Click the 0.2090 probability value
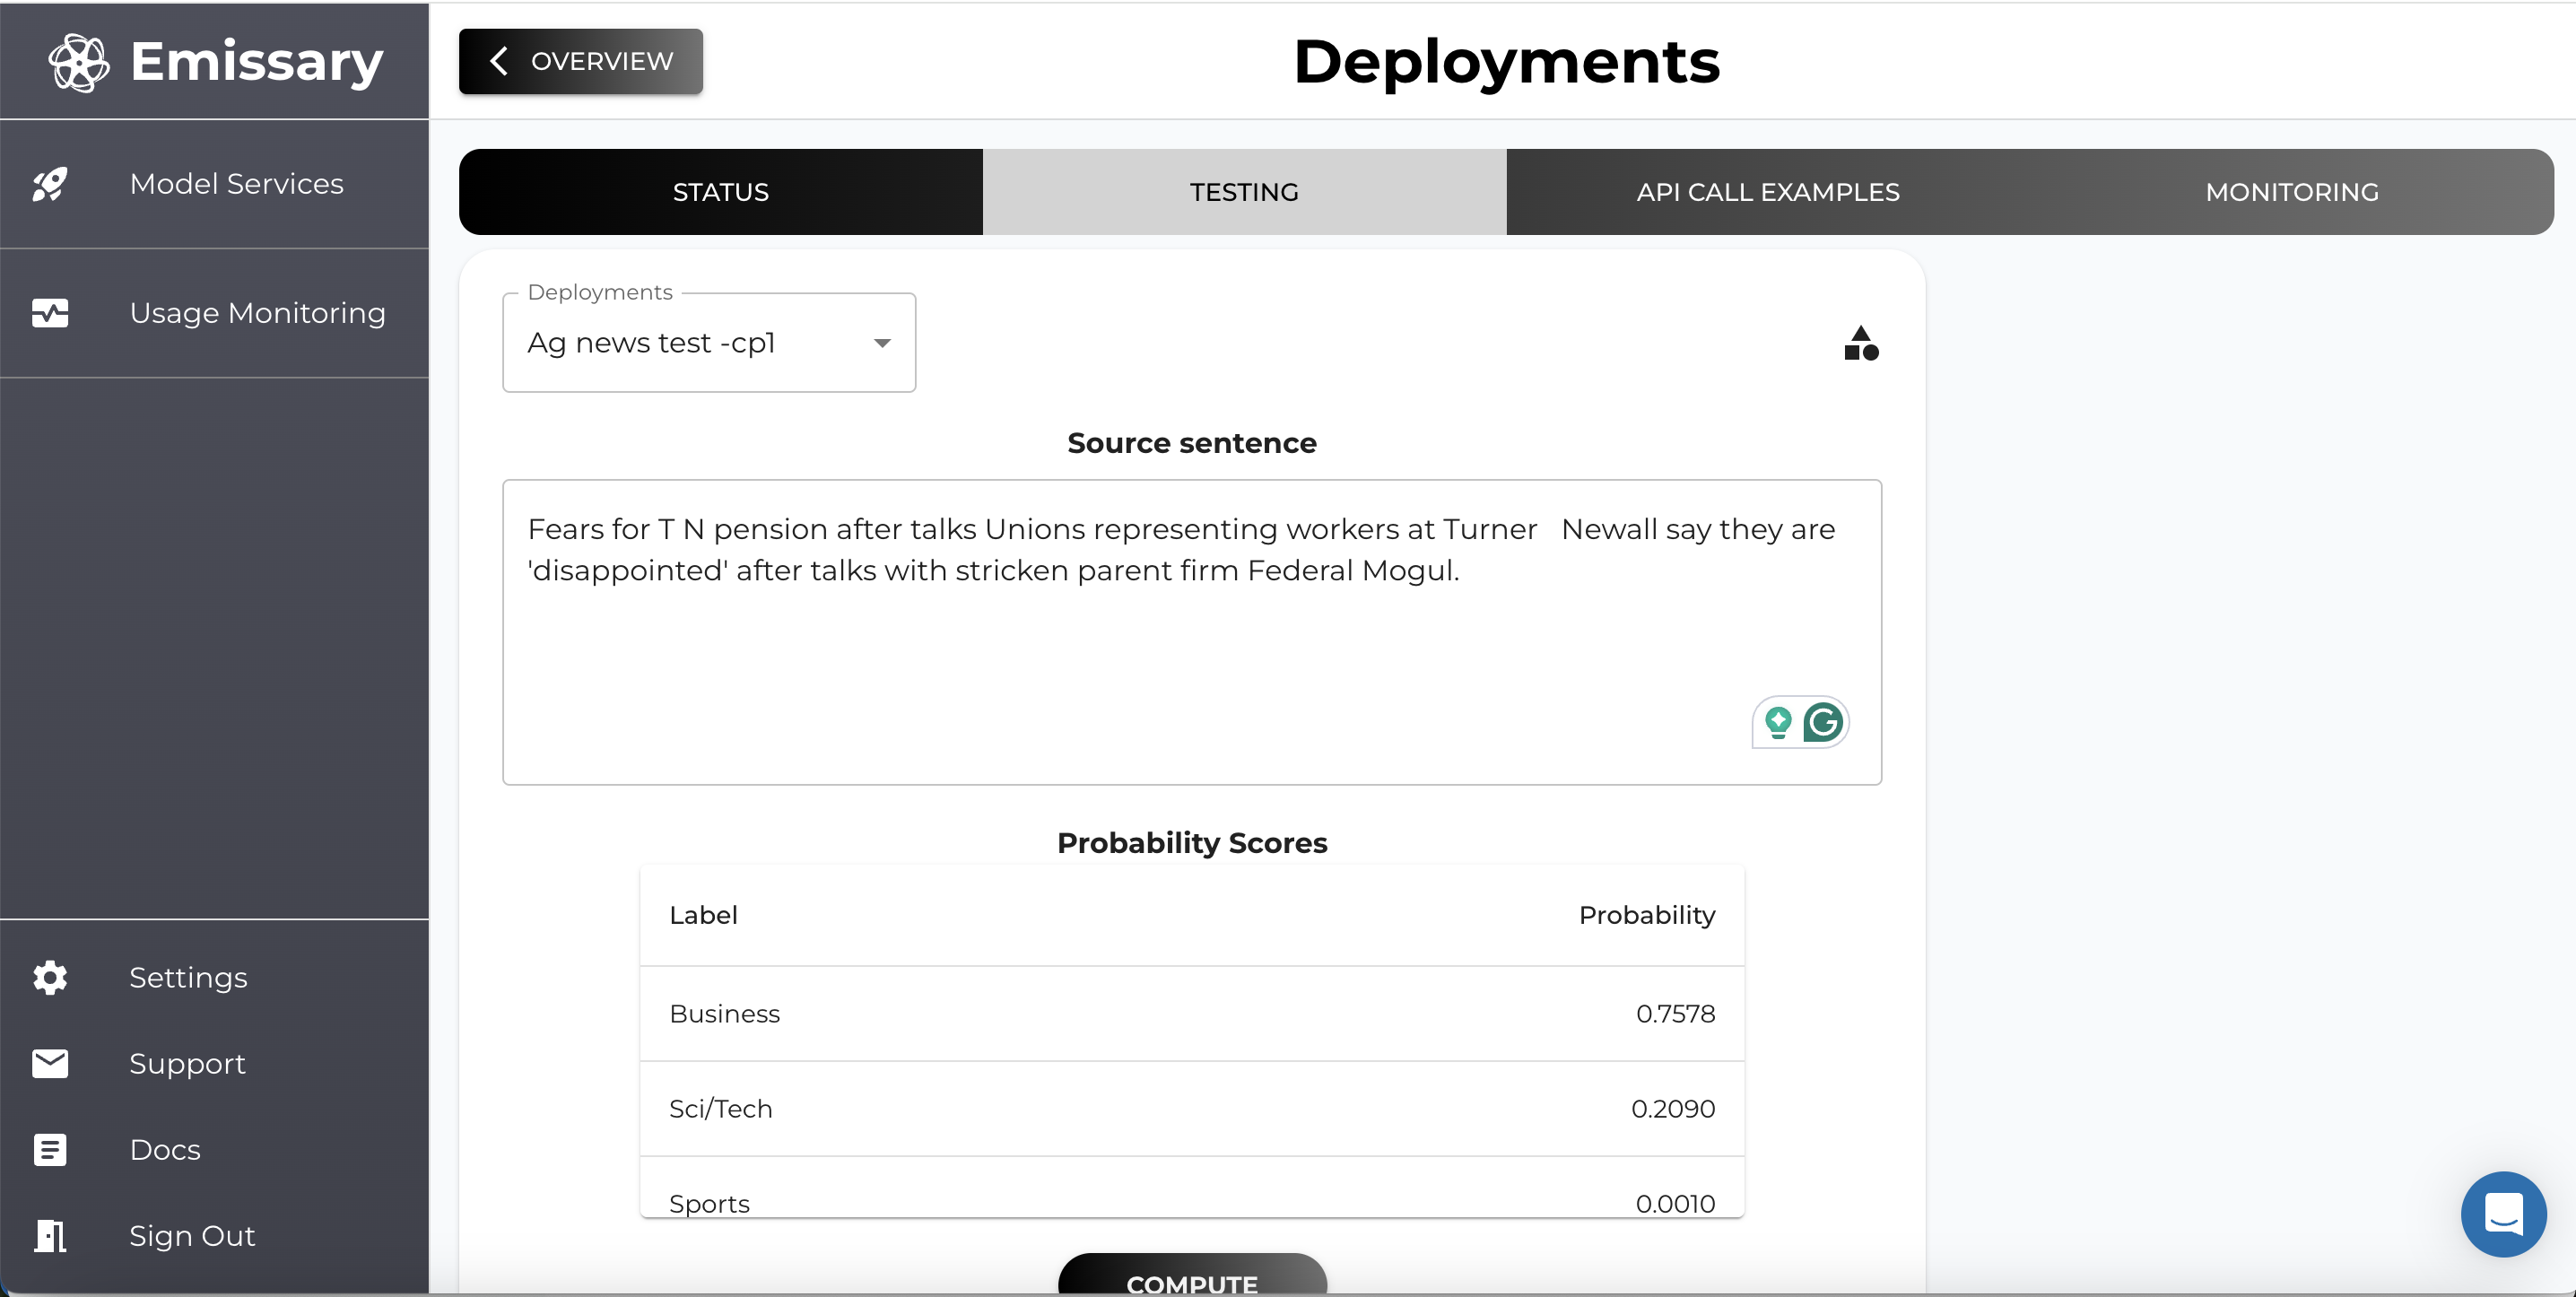The image size is (2576, 1297). (1673, 1108)
